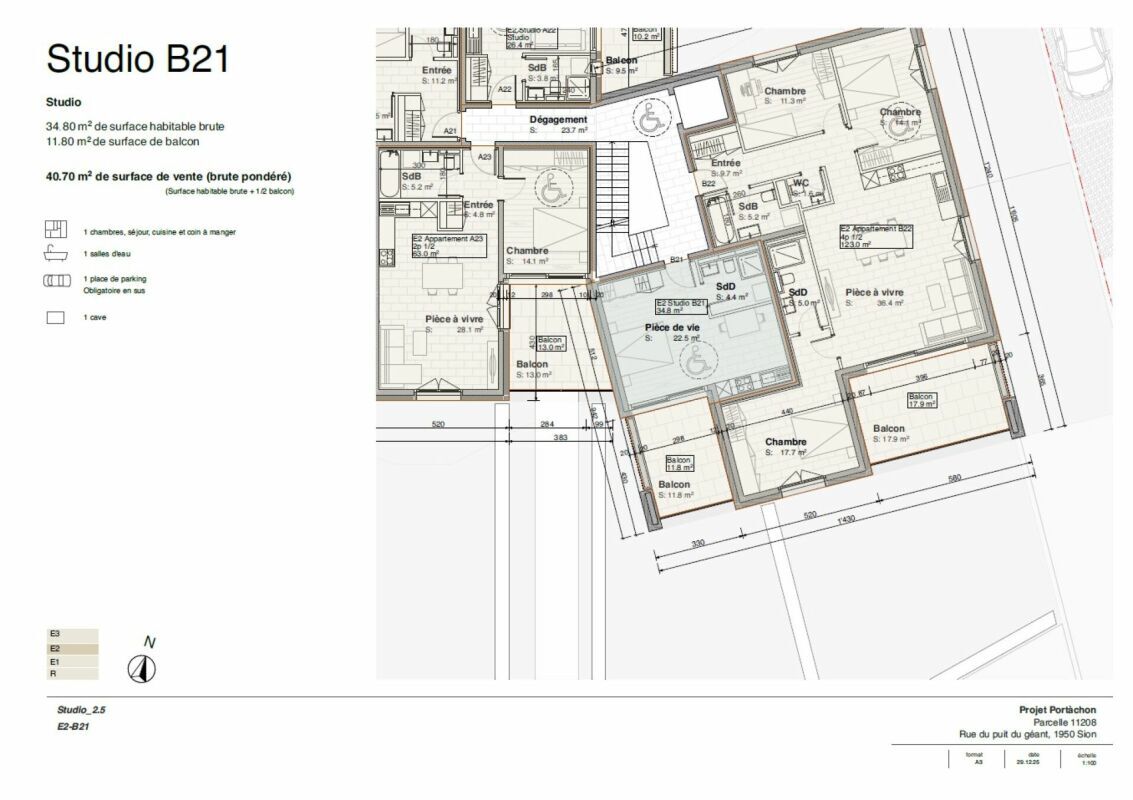The image size is (1133, 800).
Task: Click the Balcon 17.9 m² label box
Action: pyautogui.click(x=920, y=400)
